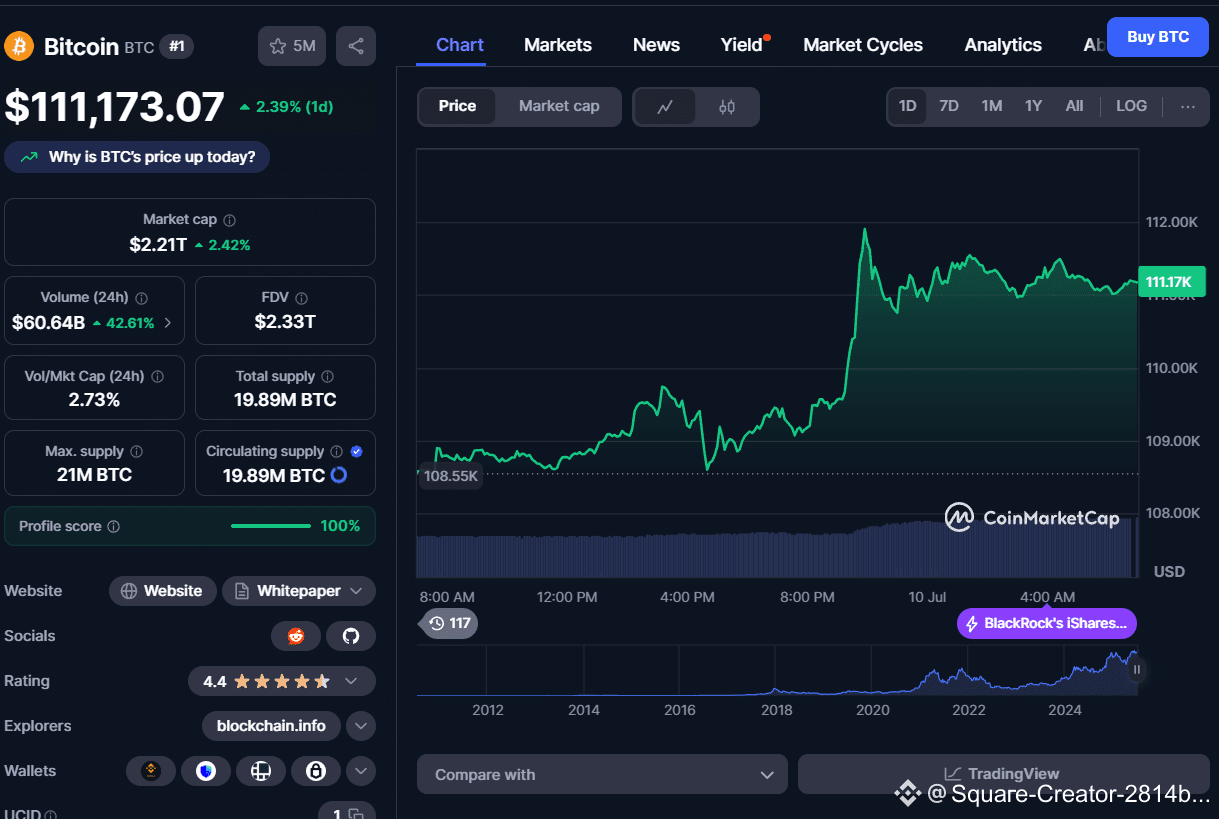Open the first orange wallet icon
Viewport: 1219px width, 819px height.
pos(151,771)
